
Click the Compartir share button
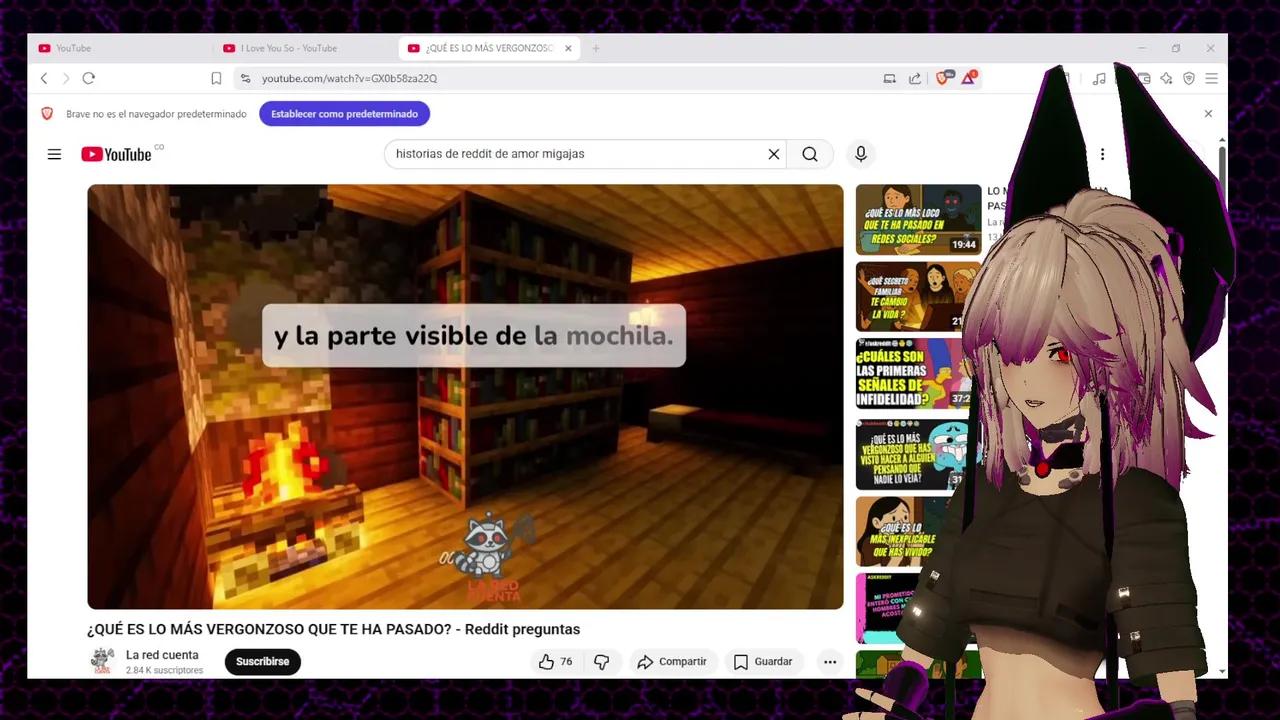click(x=672, y=661)
